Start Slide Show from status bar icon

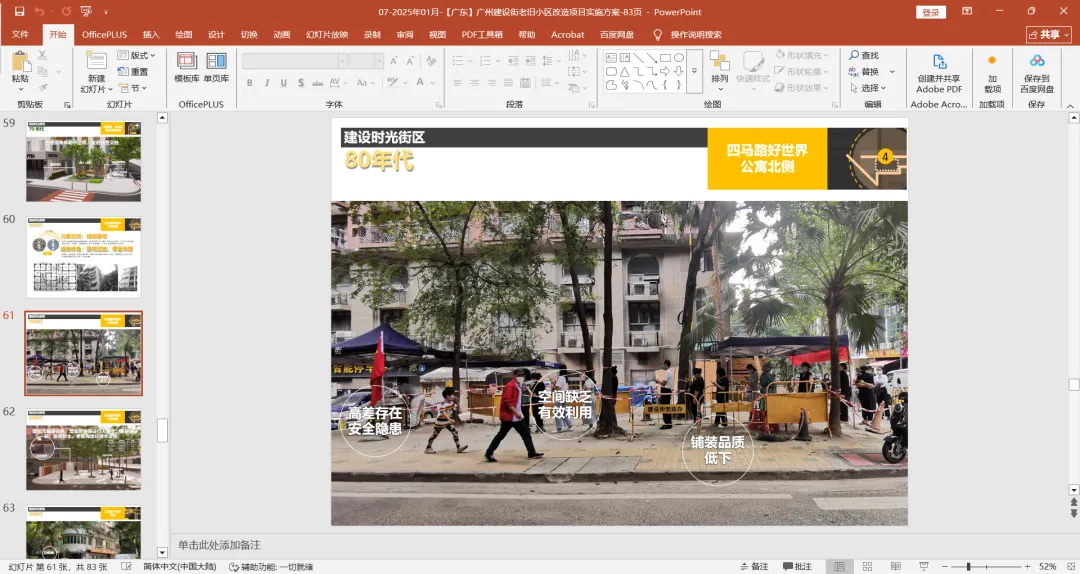[x=924, y=566]
